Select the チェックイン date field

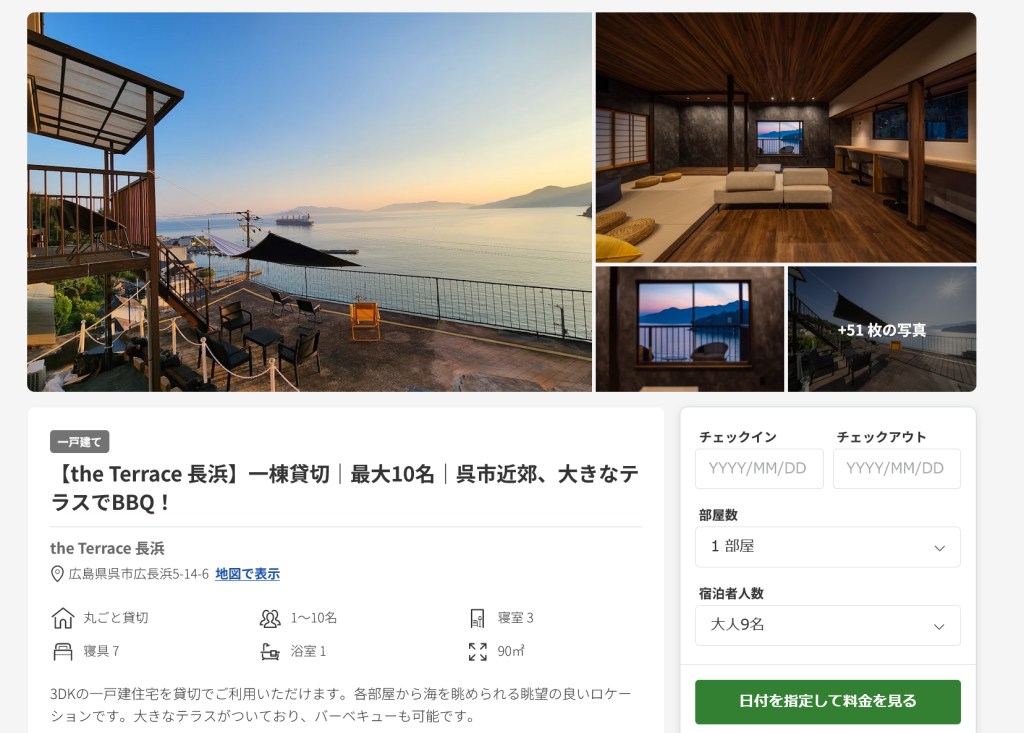click(x=759, y=468)
